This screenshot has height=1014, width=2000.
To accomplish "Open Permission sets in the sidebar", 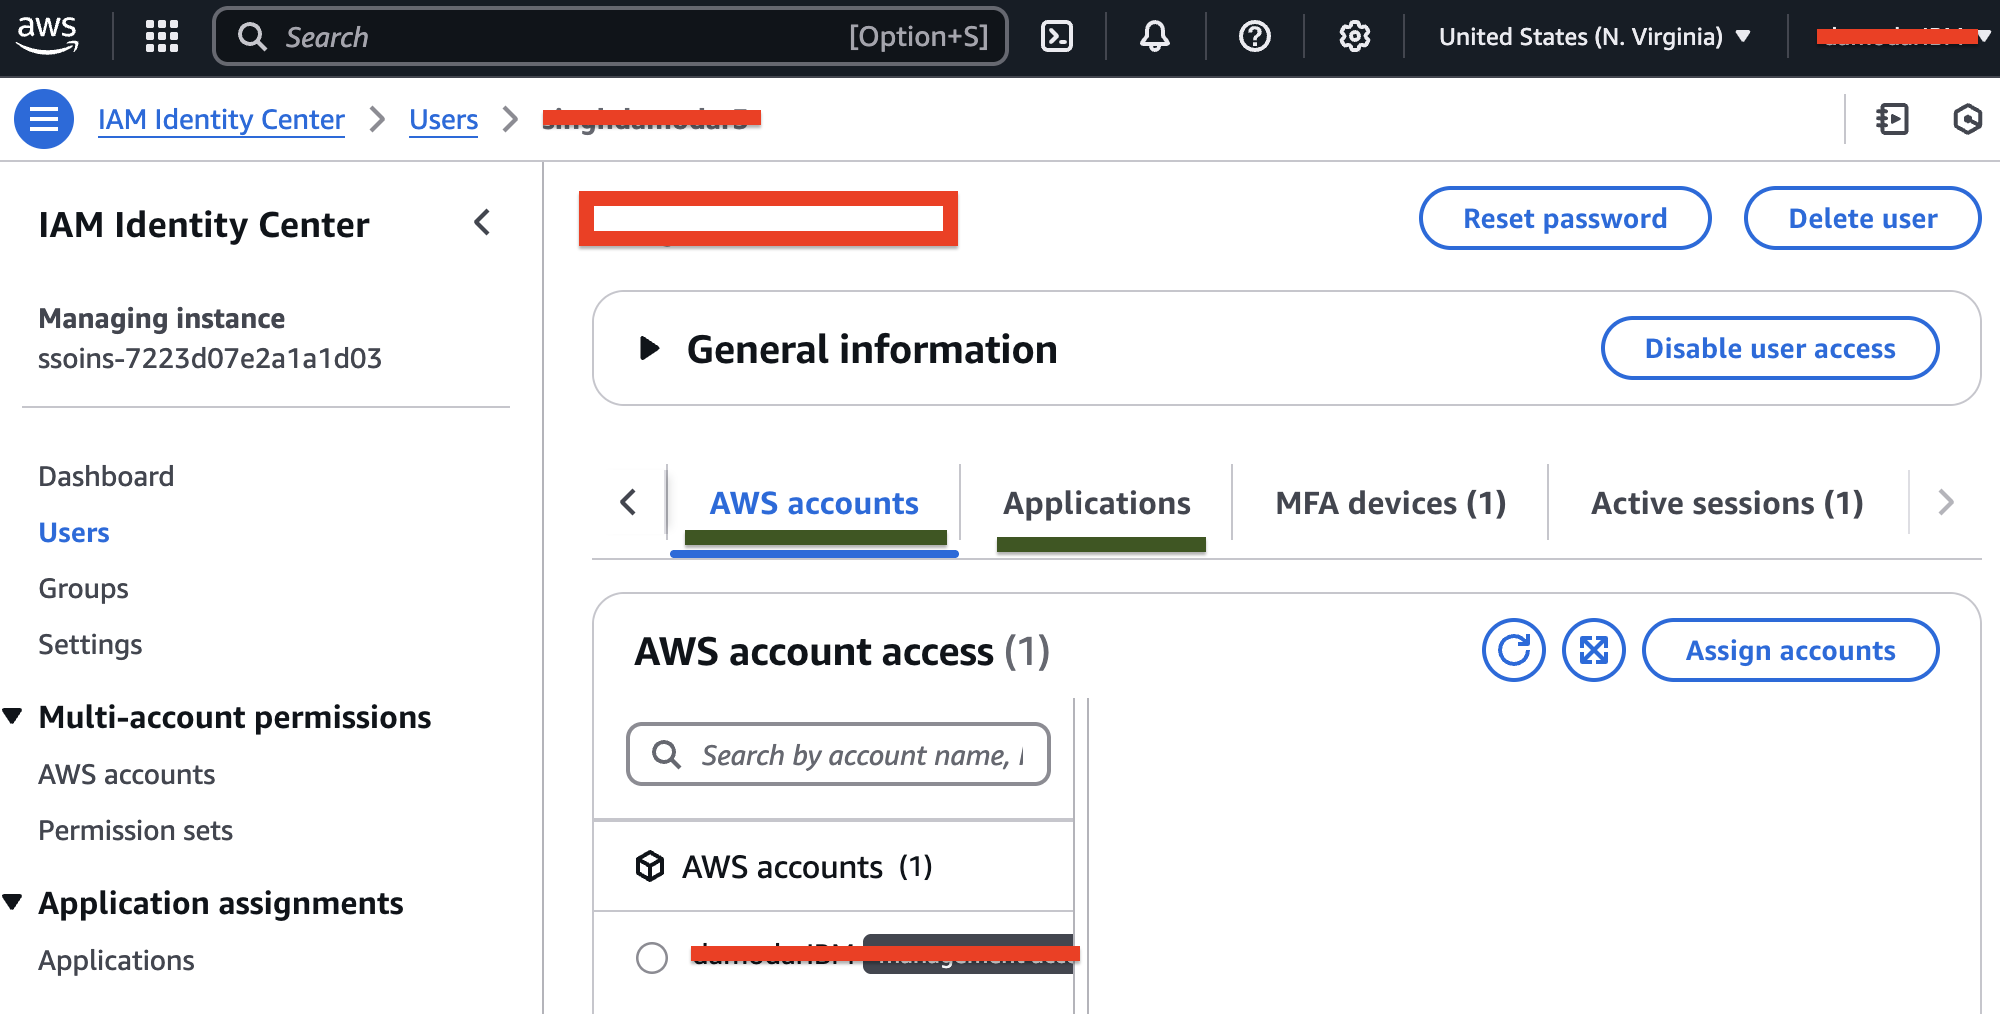I will click(x=135, y=830).
